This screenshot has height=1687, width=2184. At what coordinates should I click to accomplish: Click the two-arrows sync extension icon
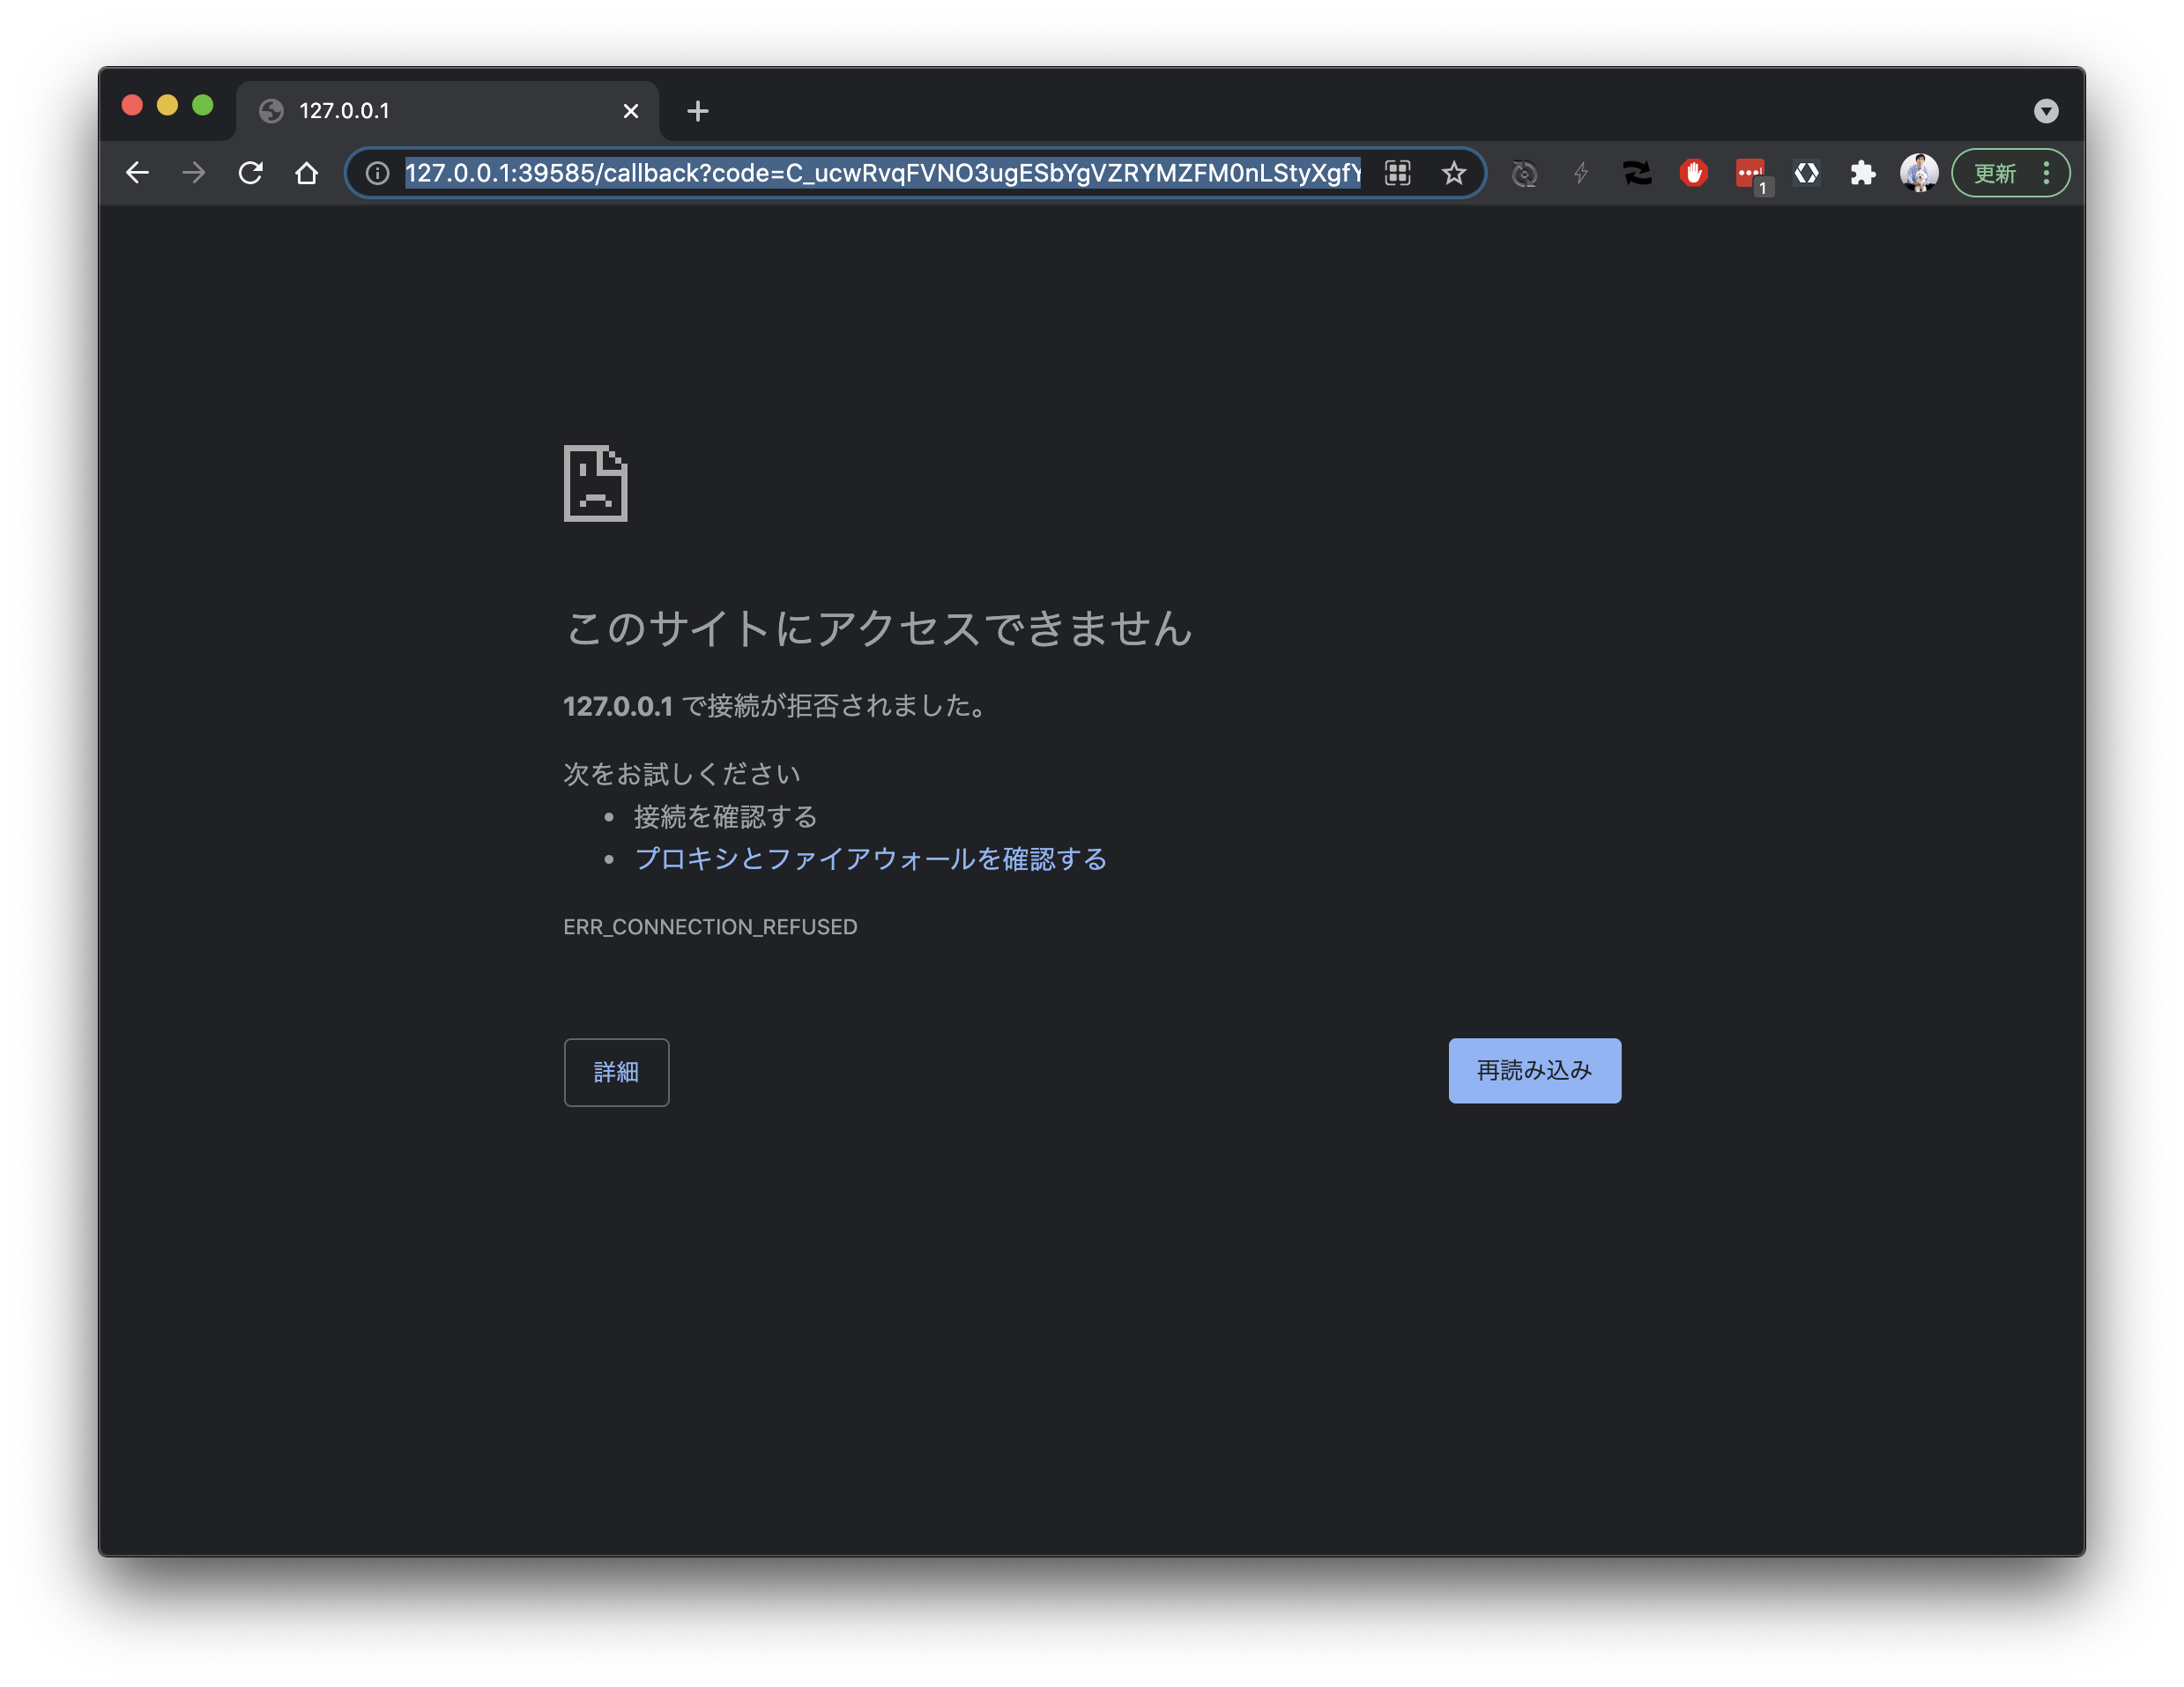pyautogui.click(x=1637, y=173)
